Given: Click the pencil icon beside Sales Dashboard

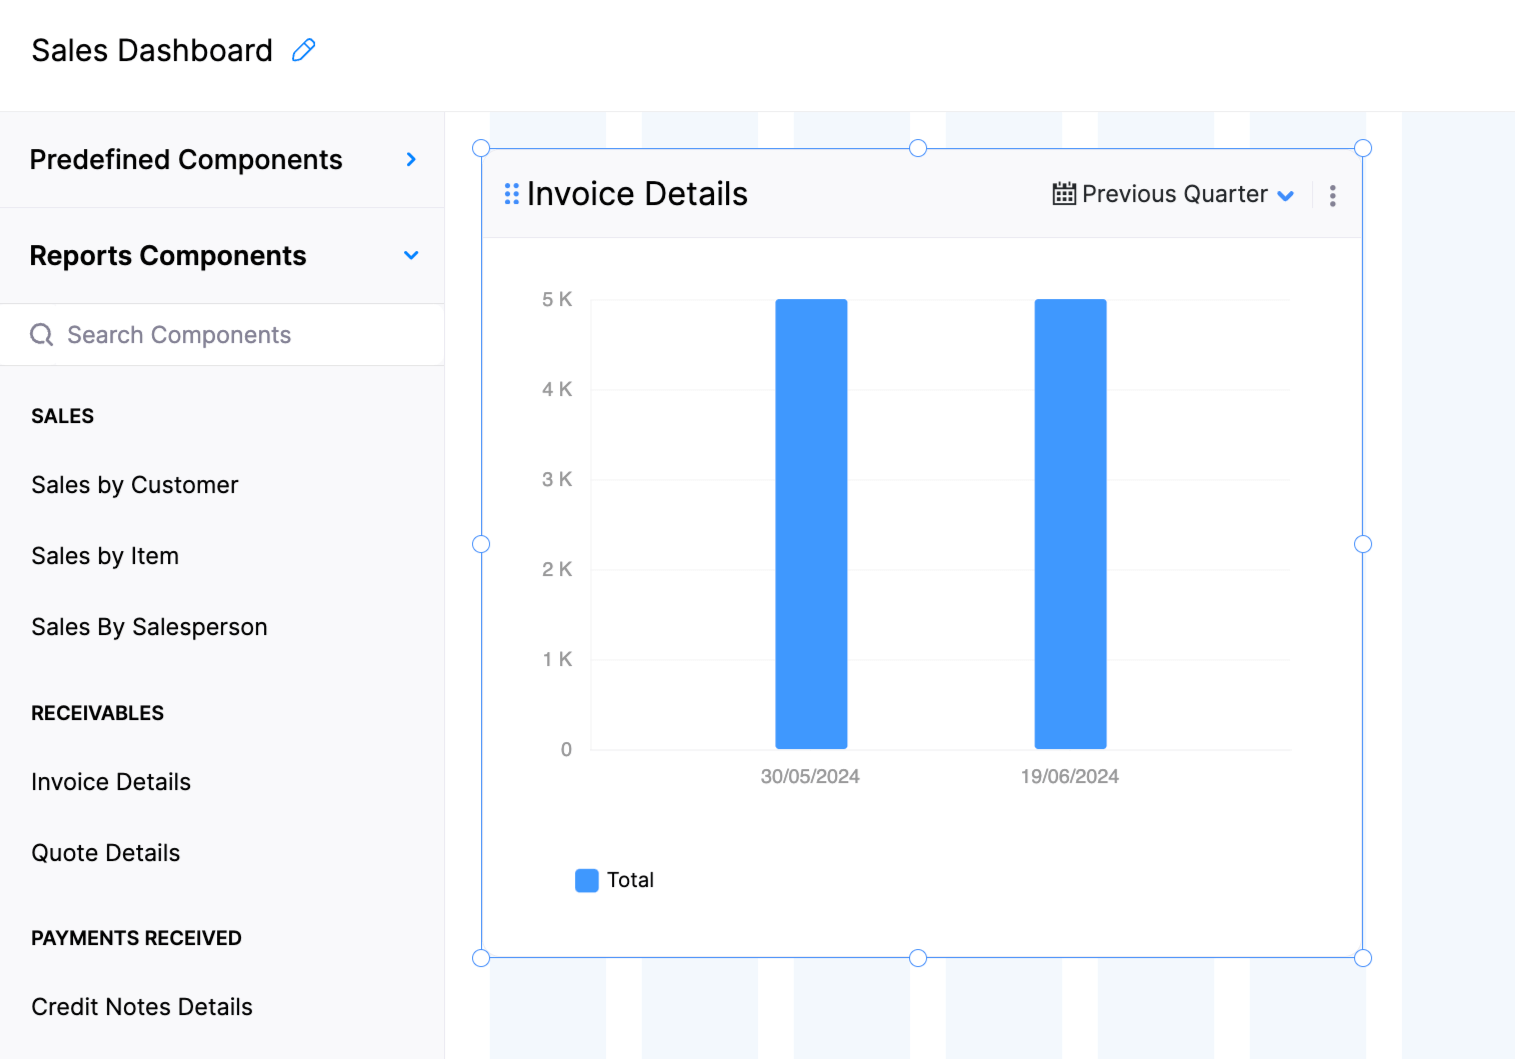Looking at the screenshot, I should click(303, 50).
